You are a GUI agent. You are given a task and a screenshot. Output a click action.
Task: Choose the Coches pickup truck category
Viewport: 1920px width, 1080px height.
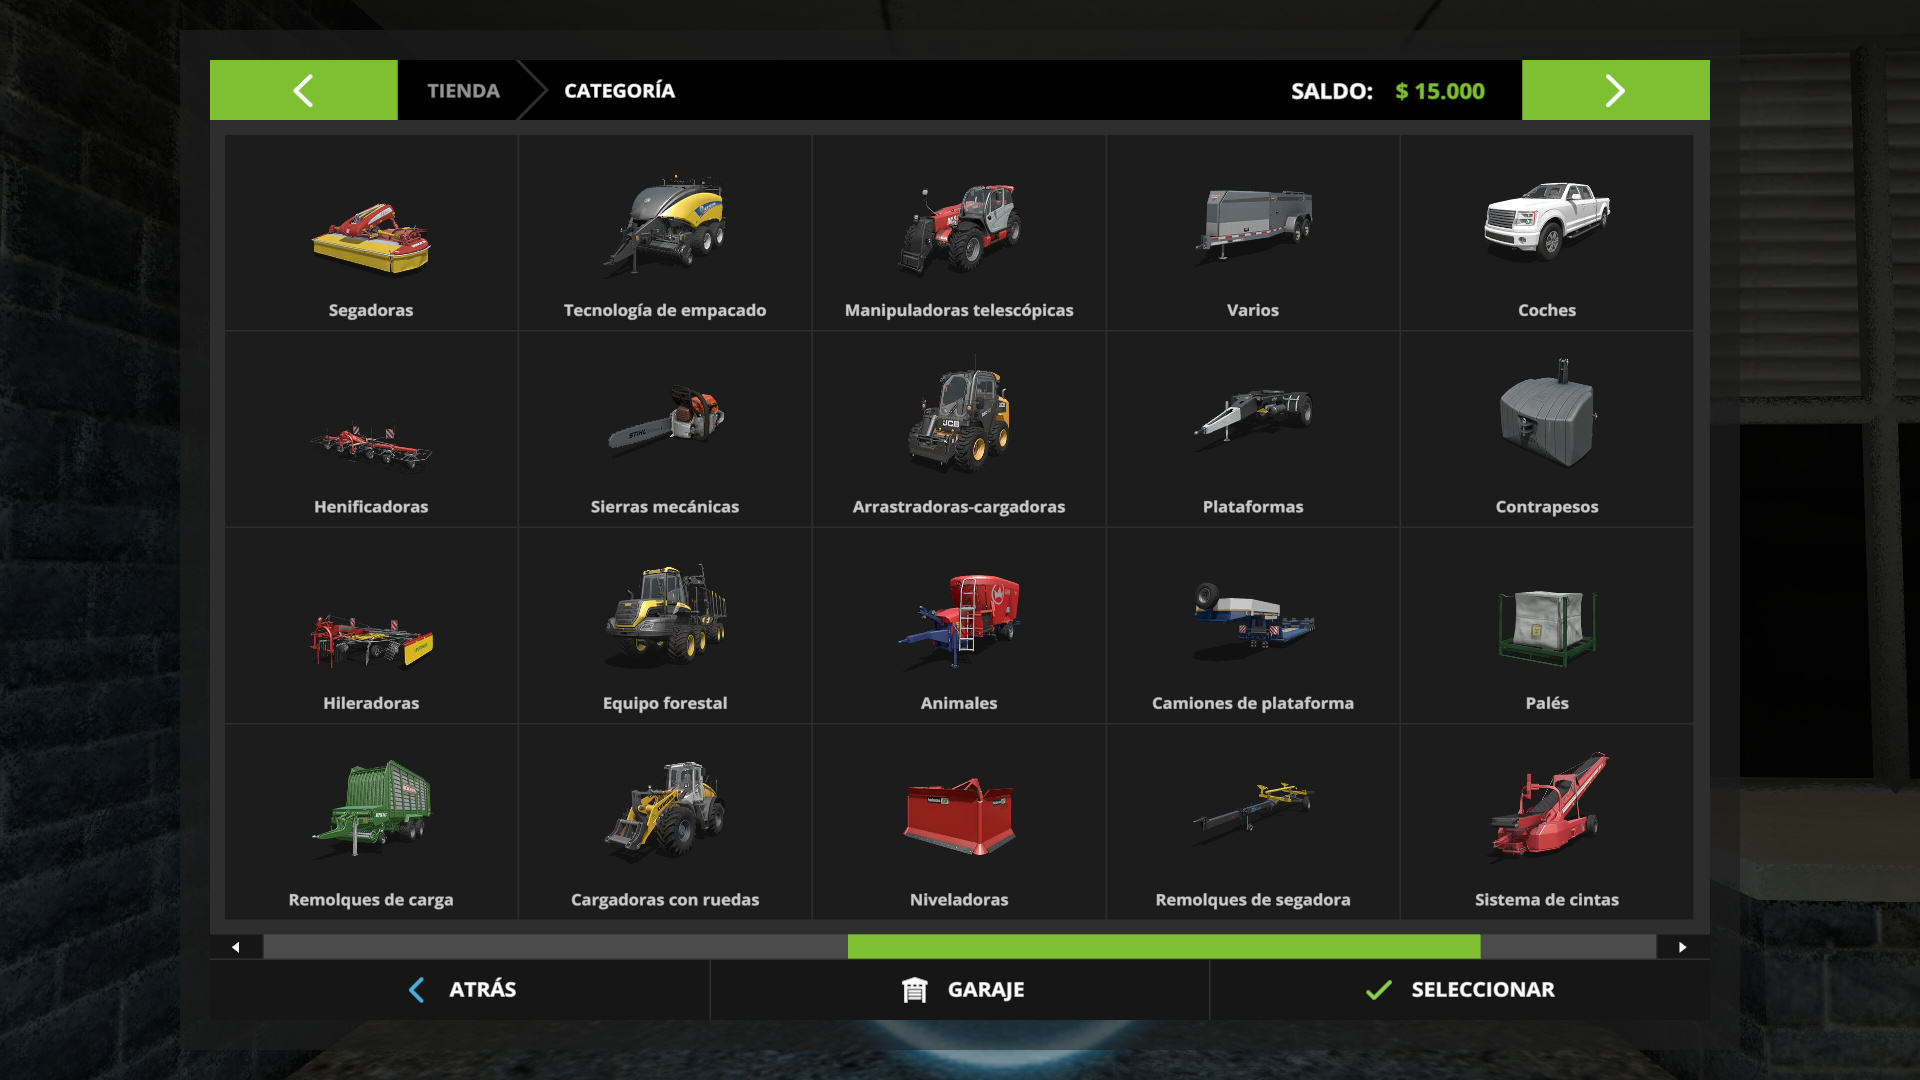(1547, 233)
